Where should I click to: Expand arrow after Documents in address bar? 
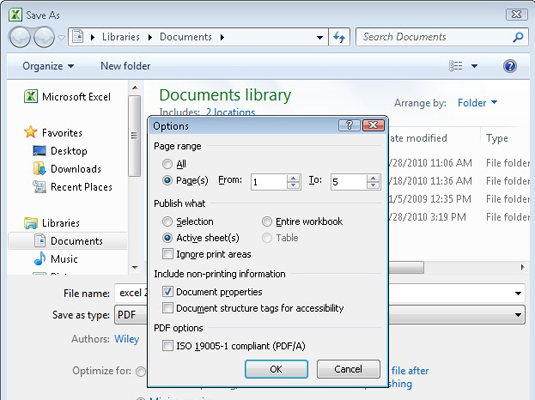click(x=222, y=37)
